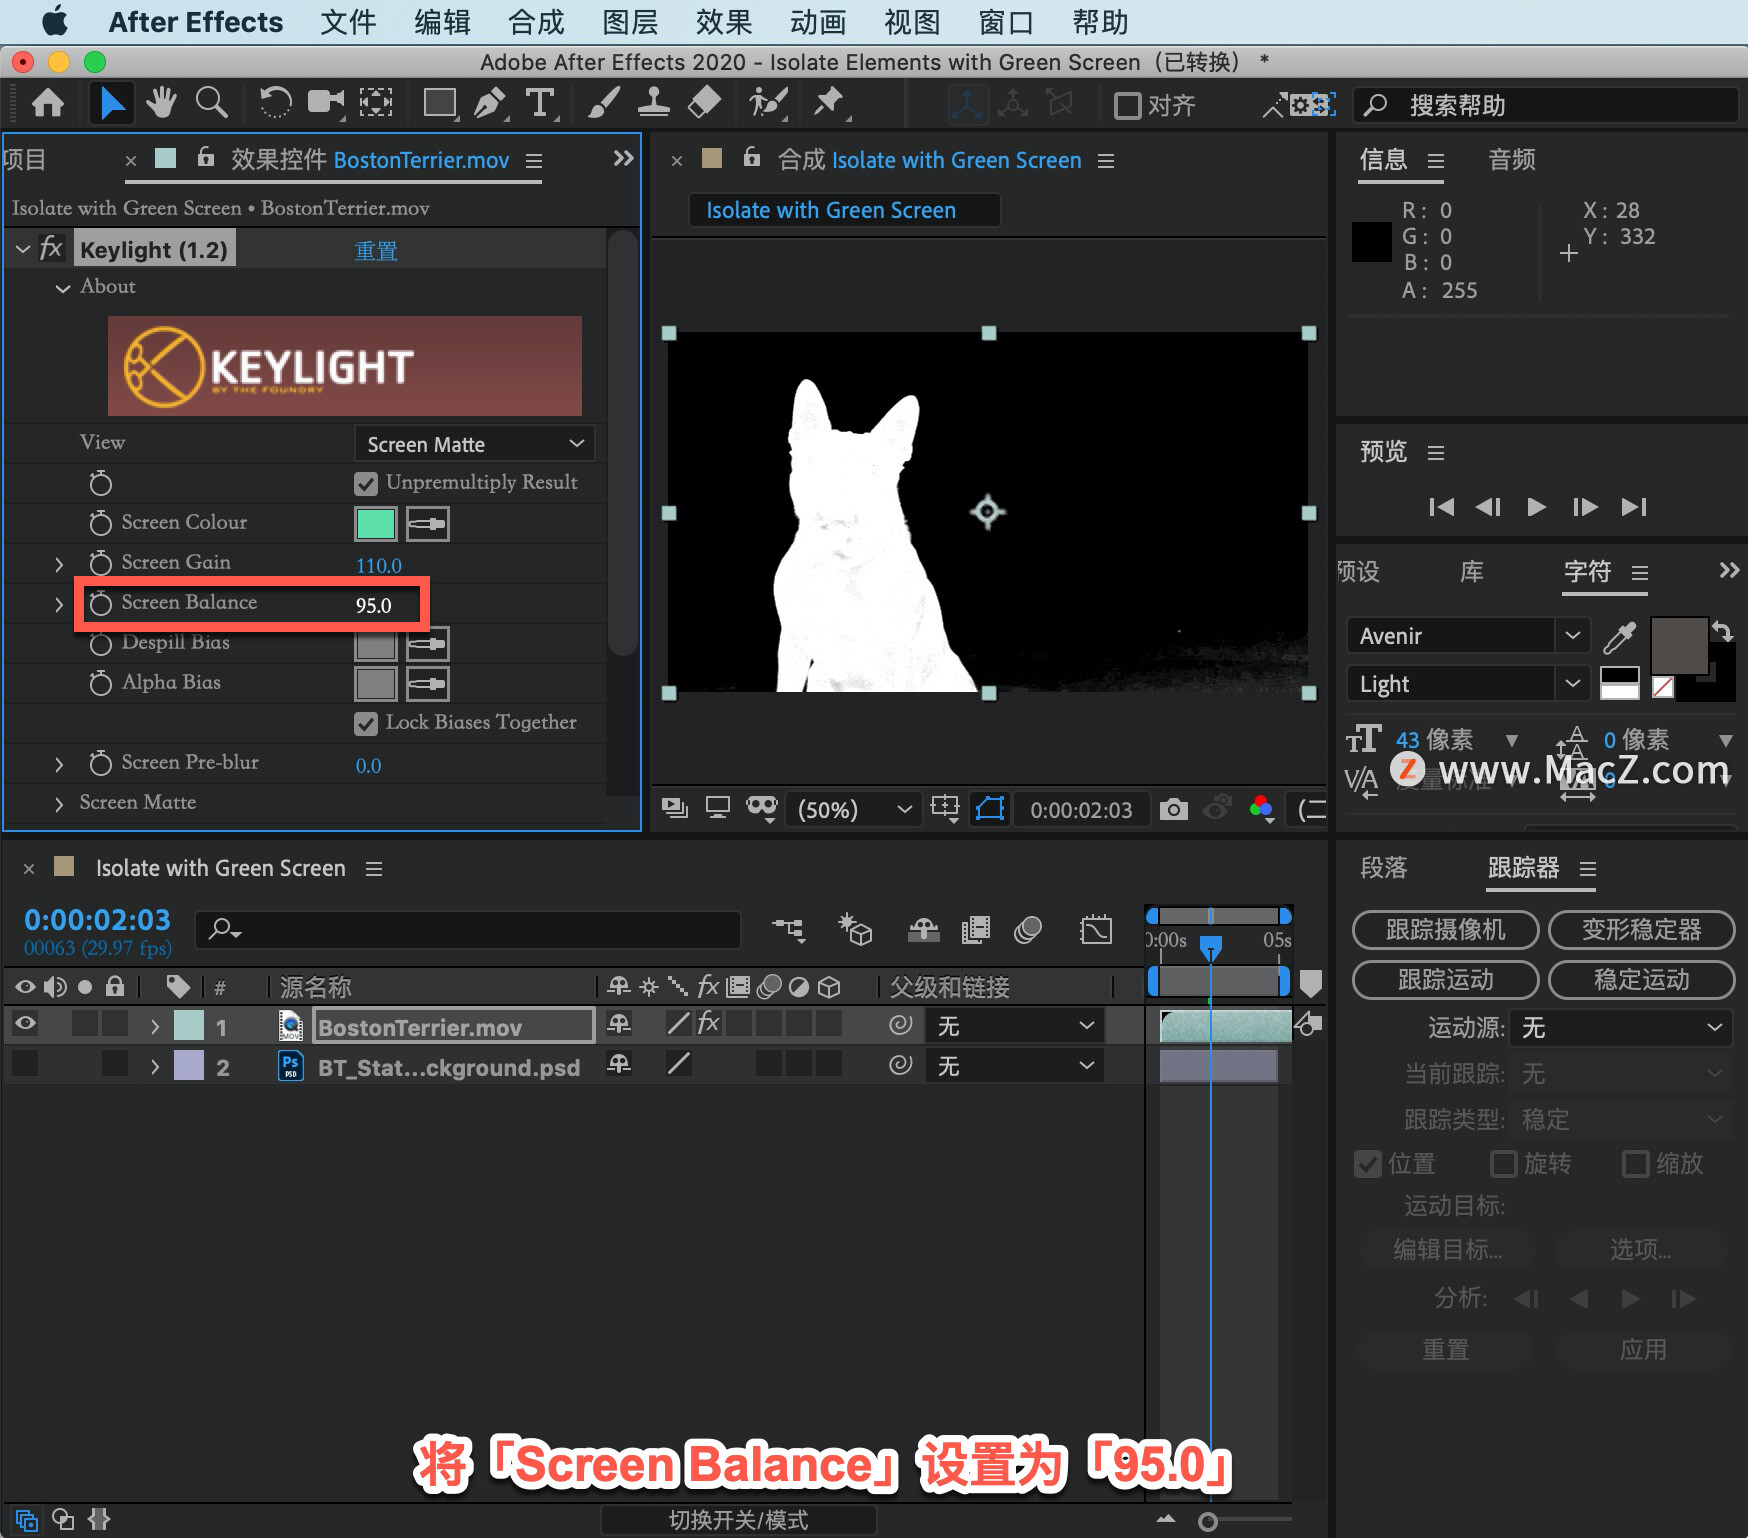Expand the BostonTerrier.mov layer properties
Image resolution: width=1748 pixels, height=1538 pixels.
[x=154, y=1027]
